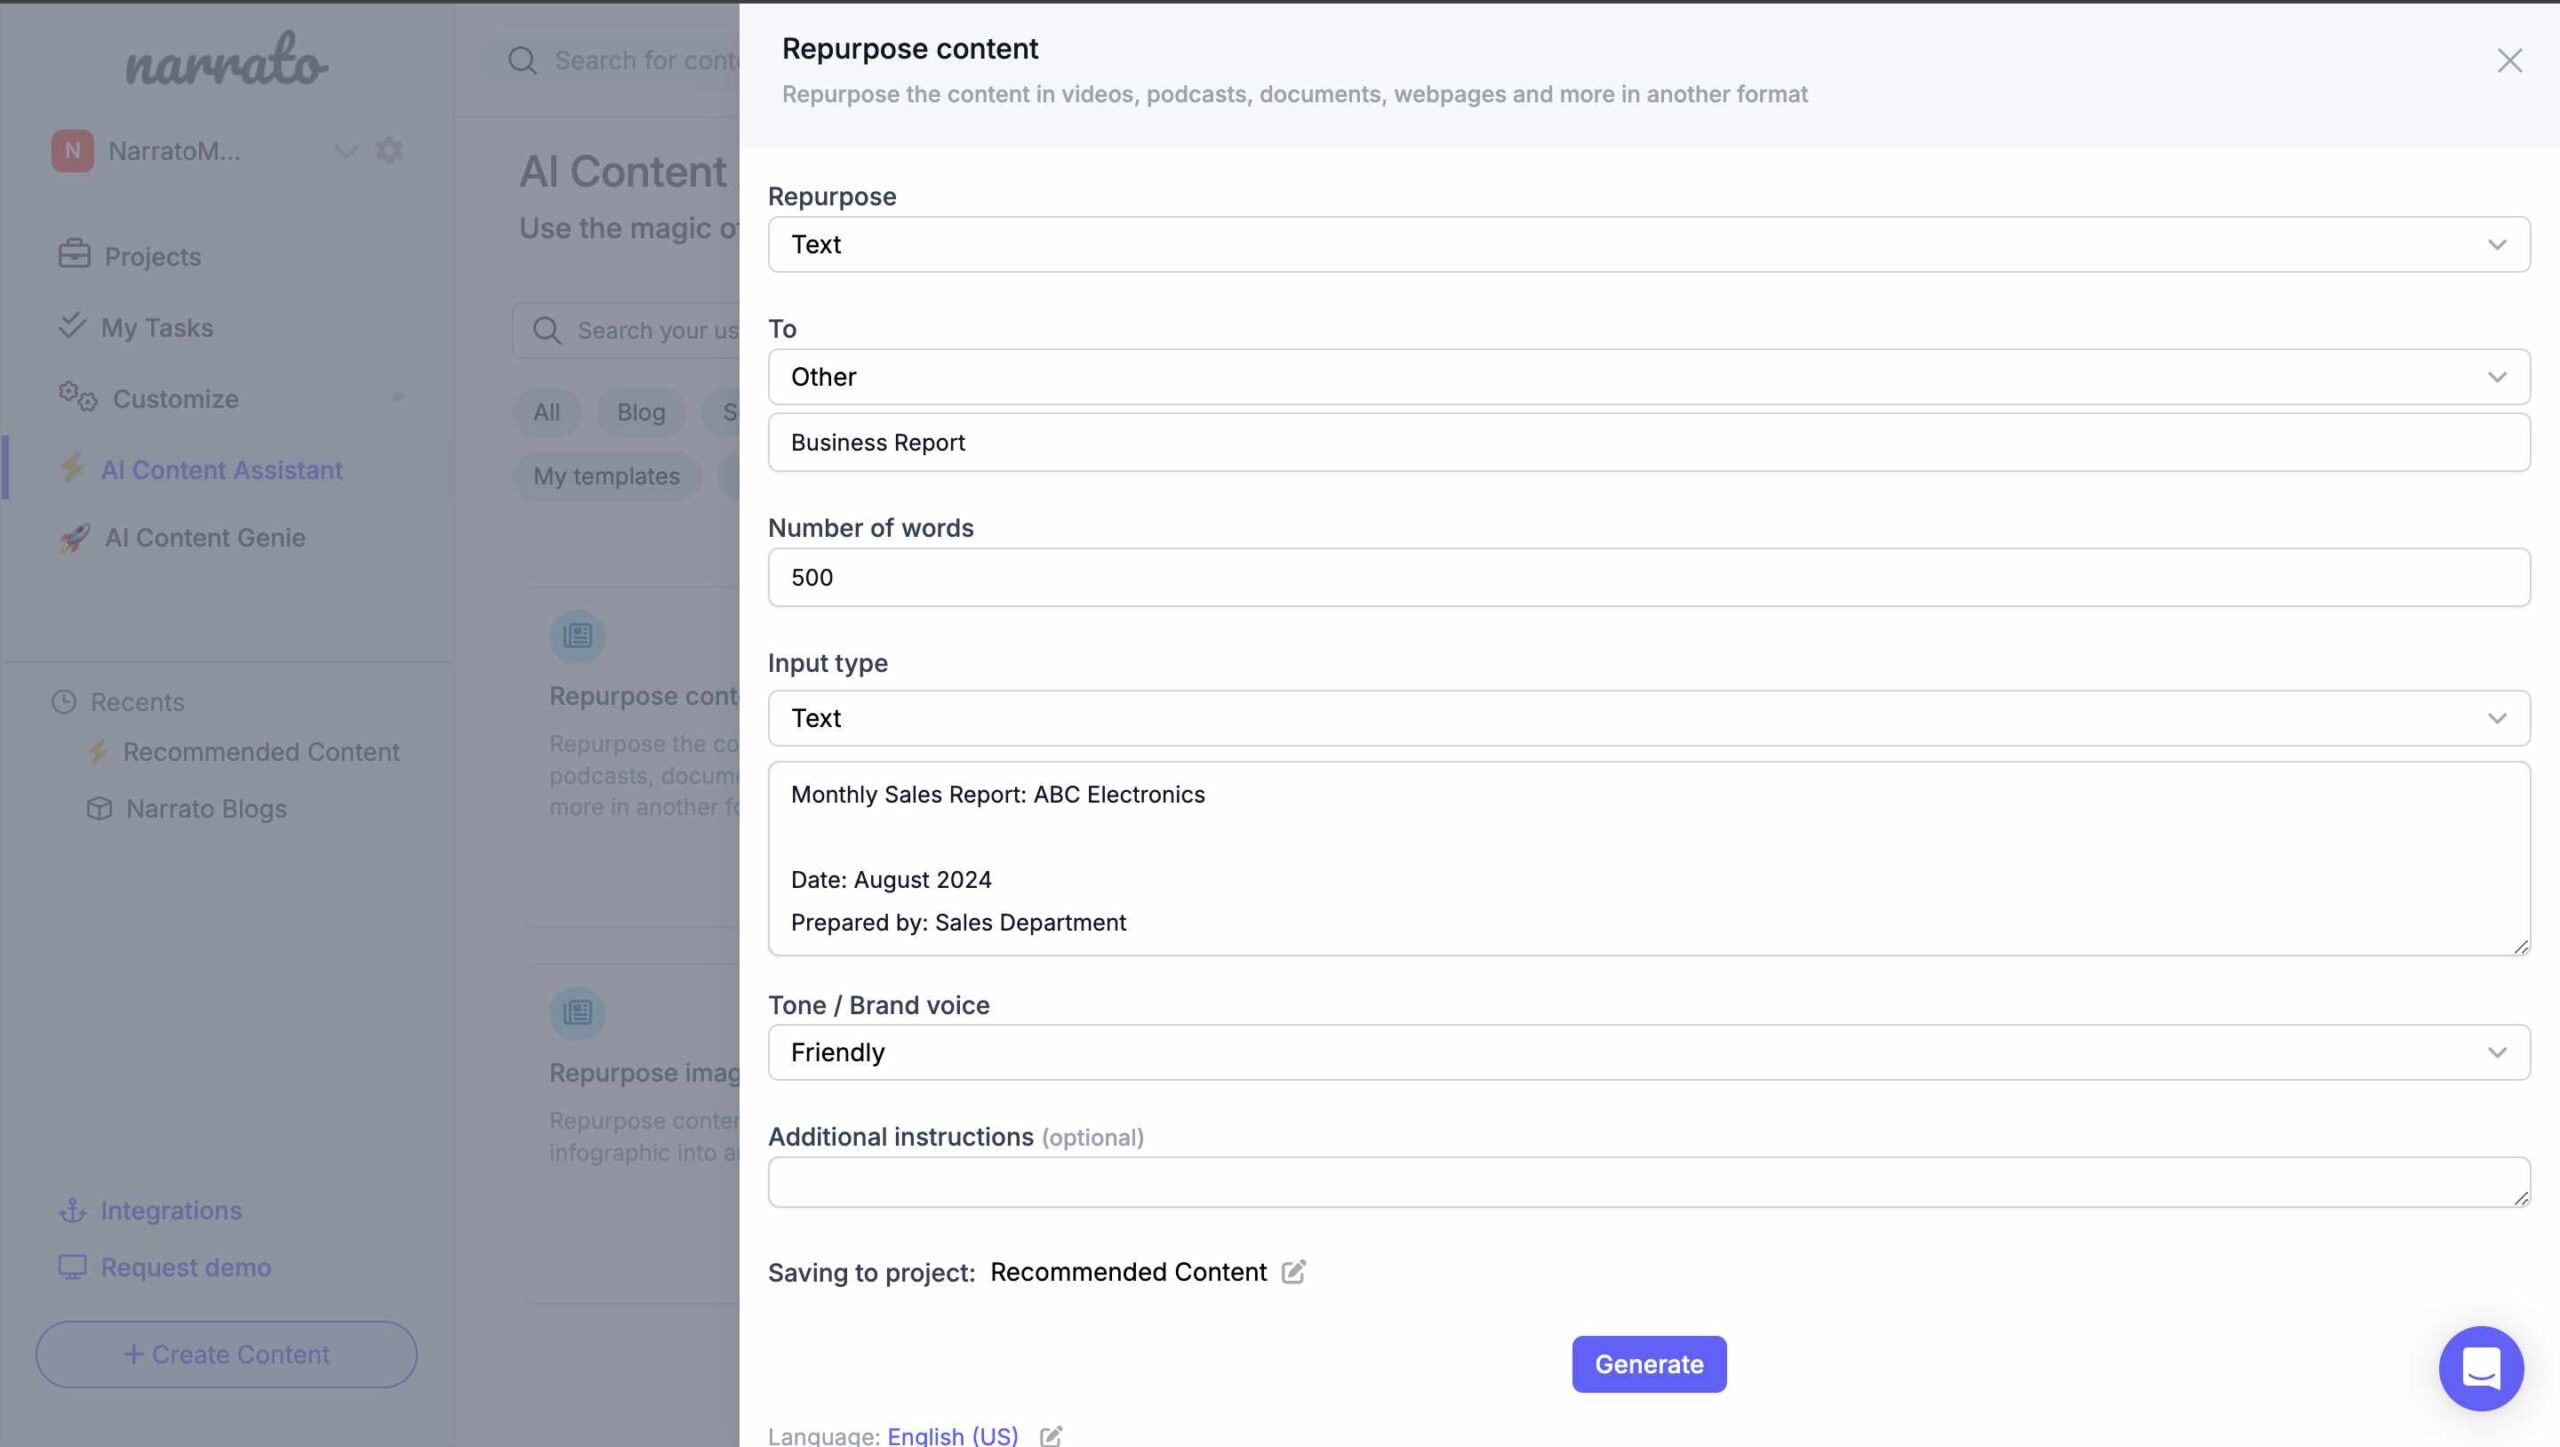Open AI Content Genie
2560x1447 pixels.
[x=206, y=538]
